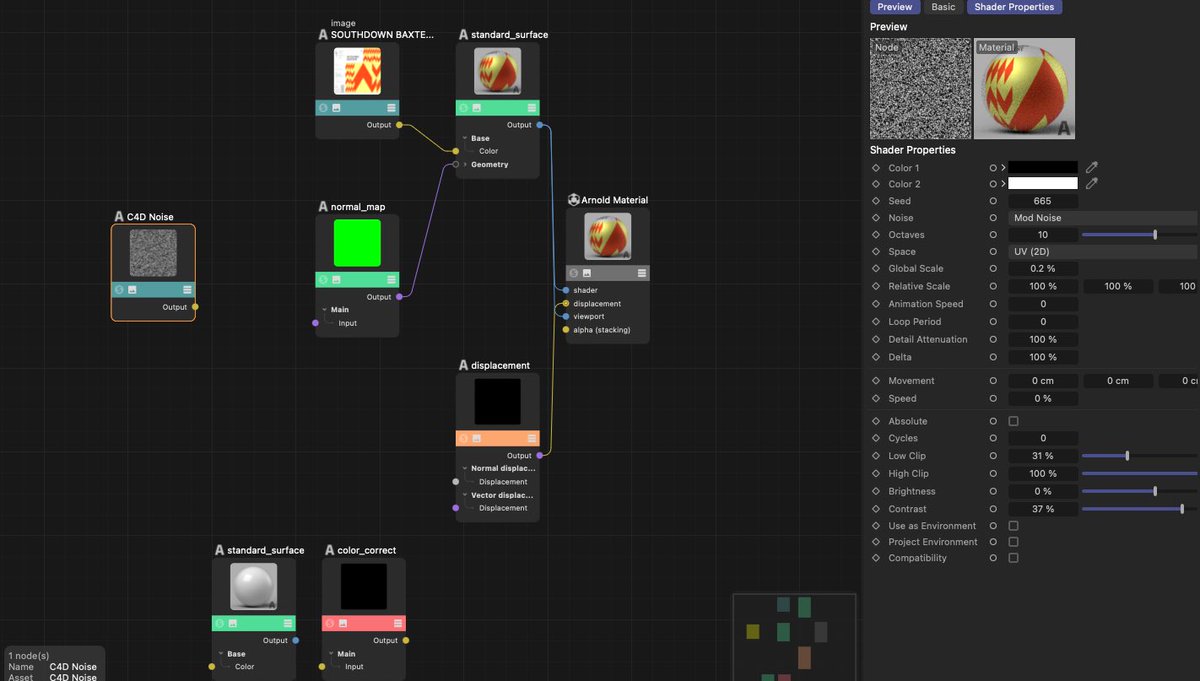
Task: Select the green normal_map node thumbnail
Action: (357, 243)
